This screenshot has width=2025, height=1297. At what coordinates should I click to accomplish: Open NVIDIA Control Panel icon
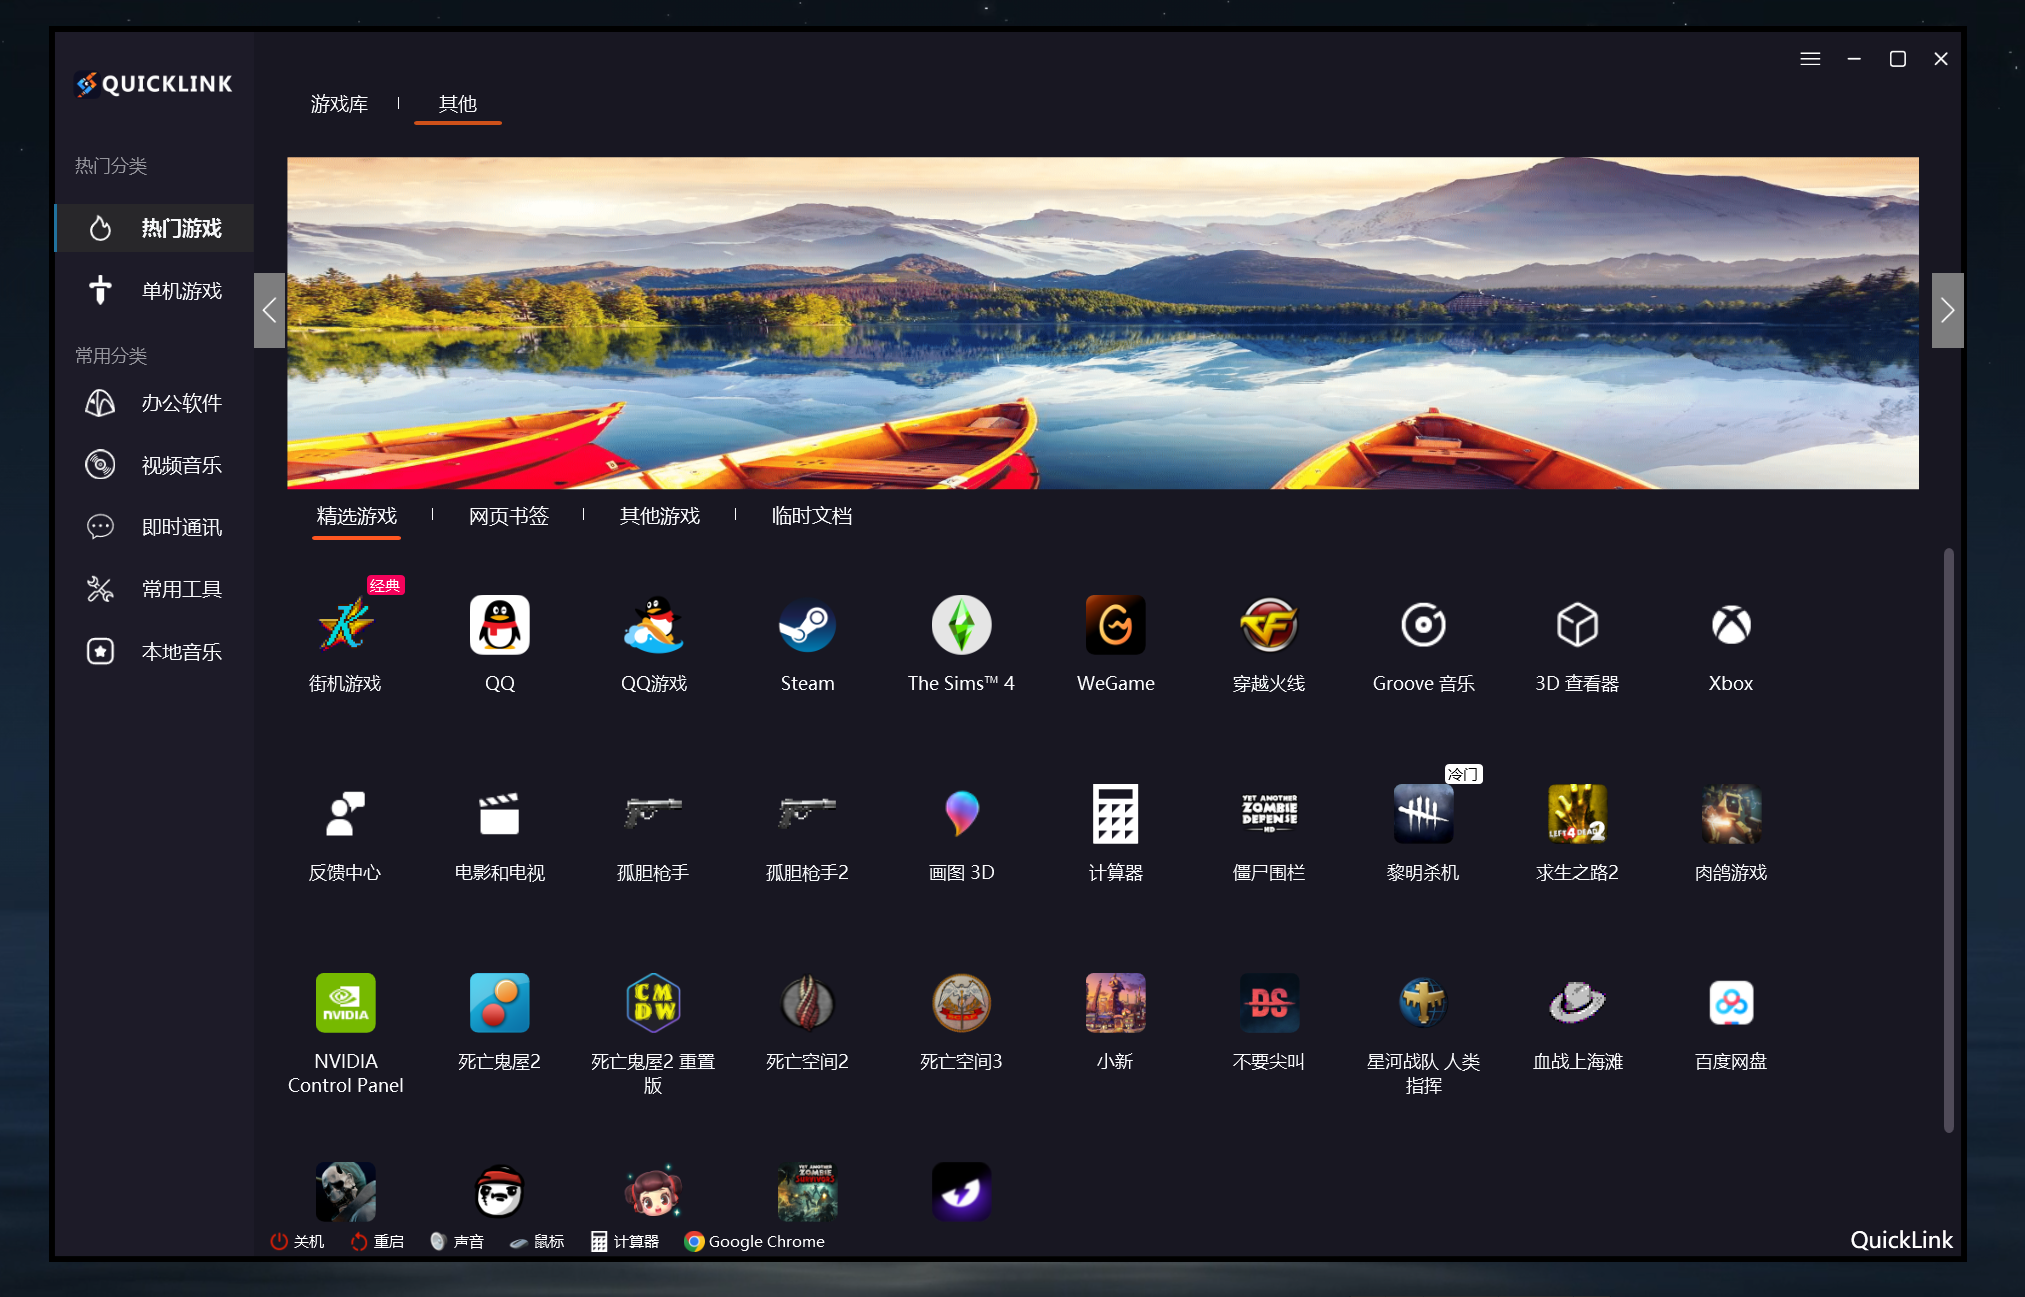345,1003
